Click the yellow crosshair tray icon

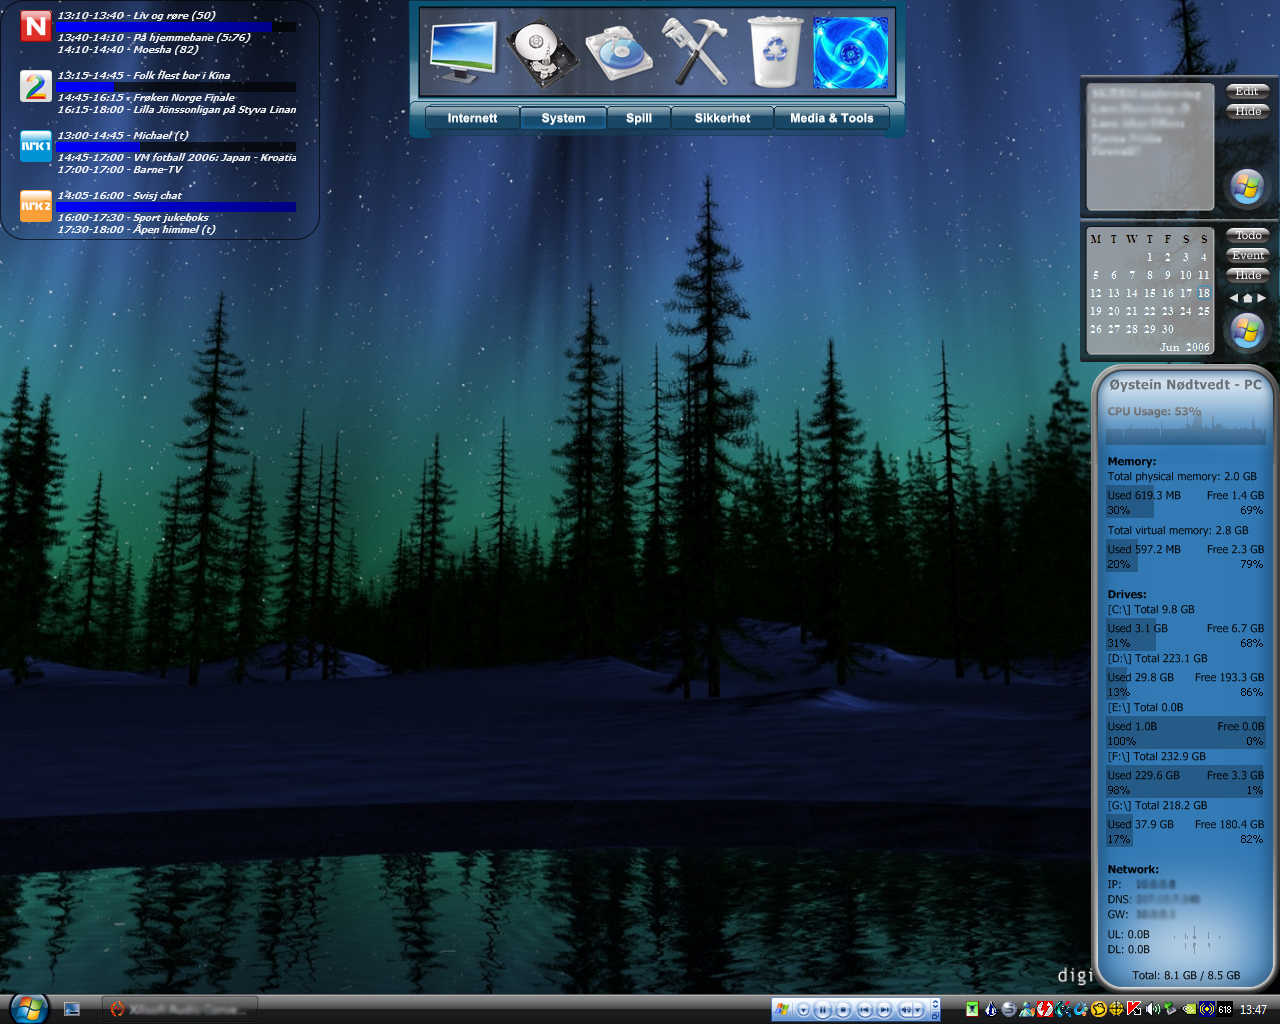pos(1116,1009)
